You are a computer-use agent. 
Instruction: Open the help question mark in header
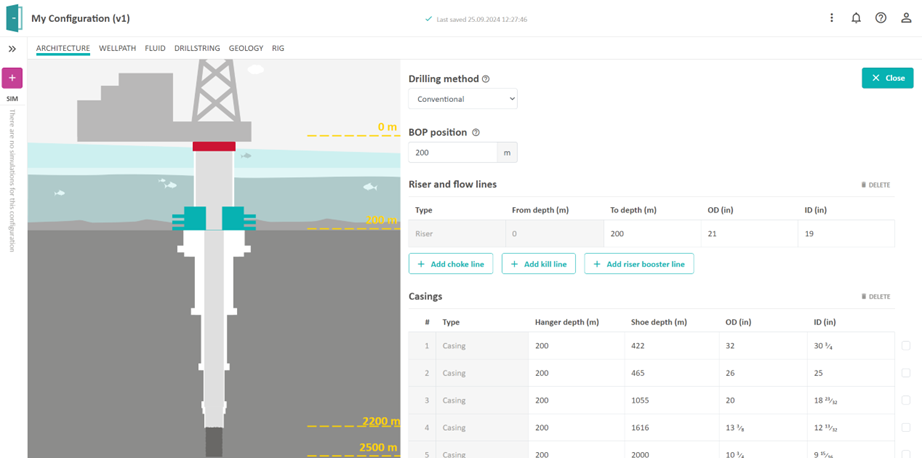[881, 18]
